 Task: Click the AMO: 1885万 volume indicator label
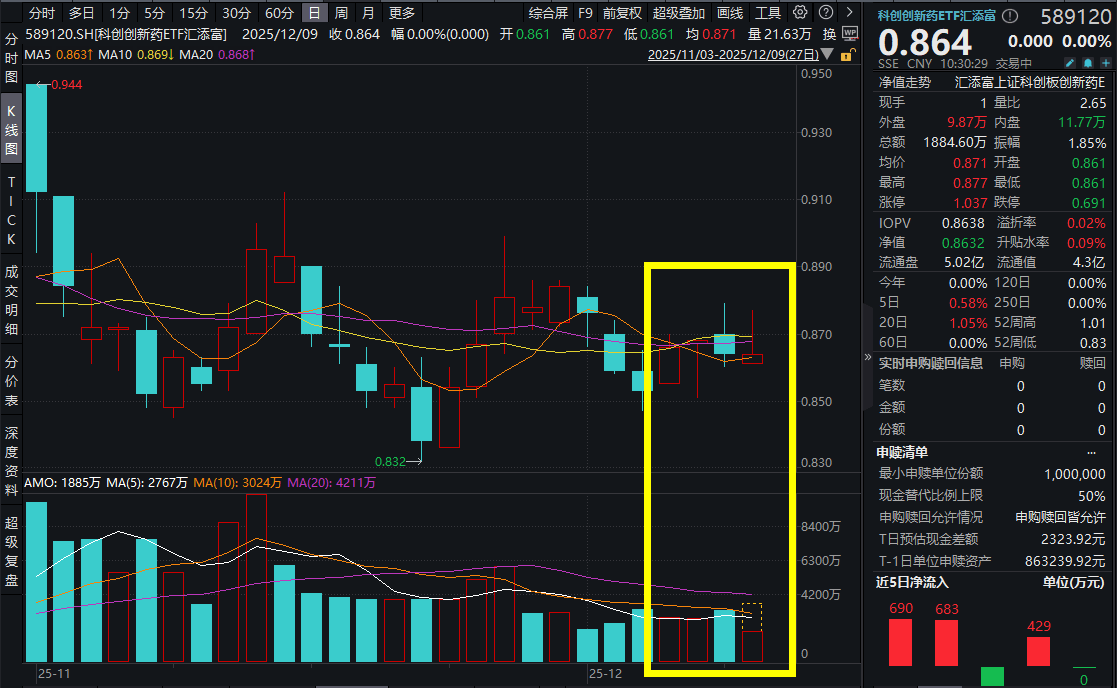click(x=63, y=483)
